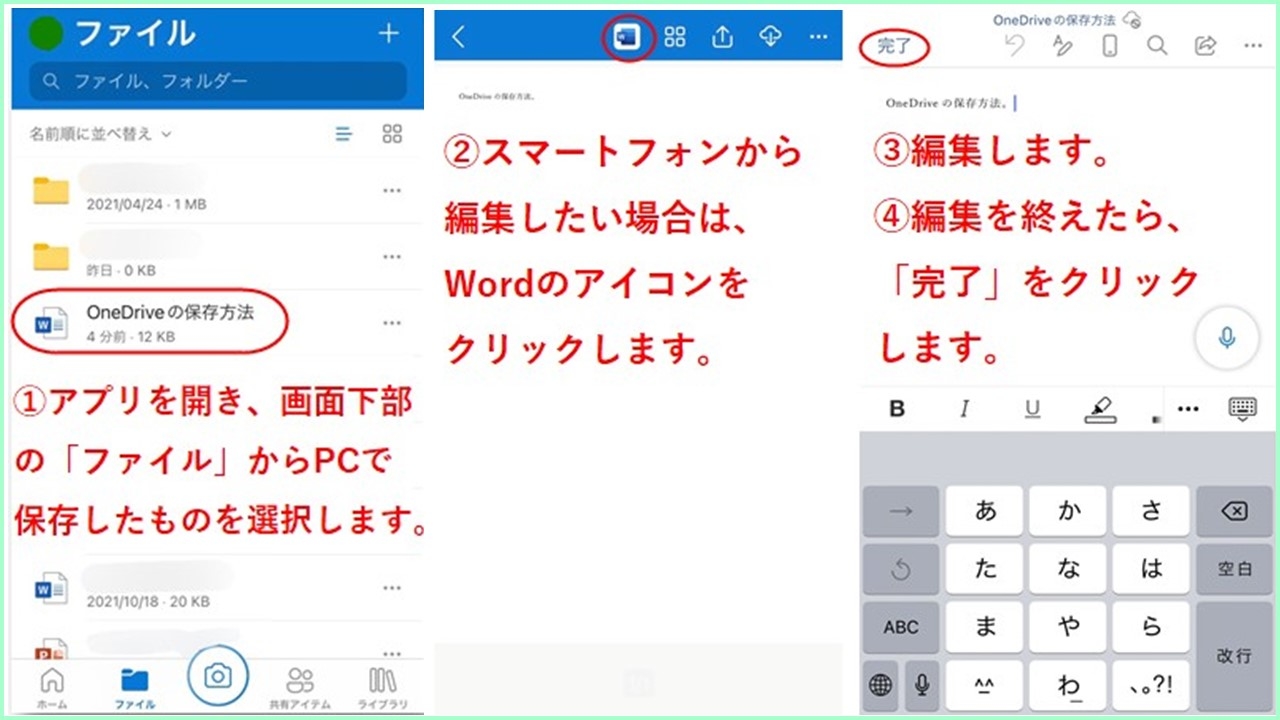Apply text highlight color
1280x720 pixels.
tap(1101, 410)
